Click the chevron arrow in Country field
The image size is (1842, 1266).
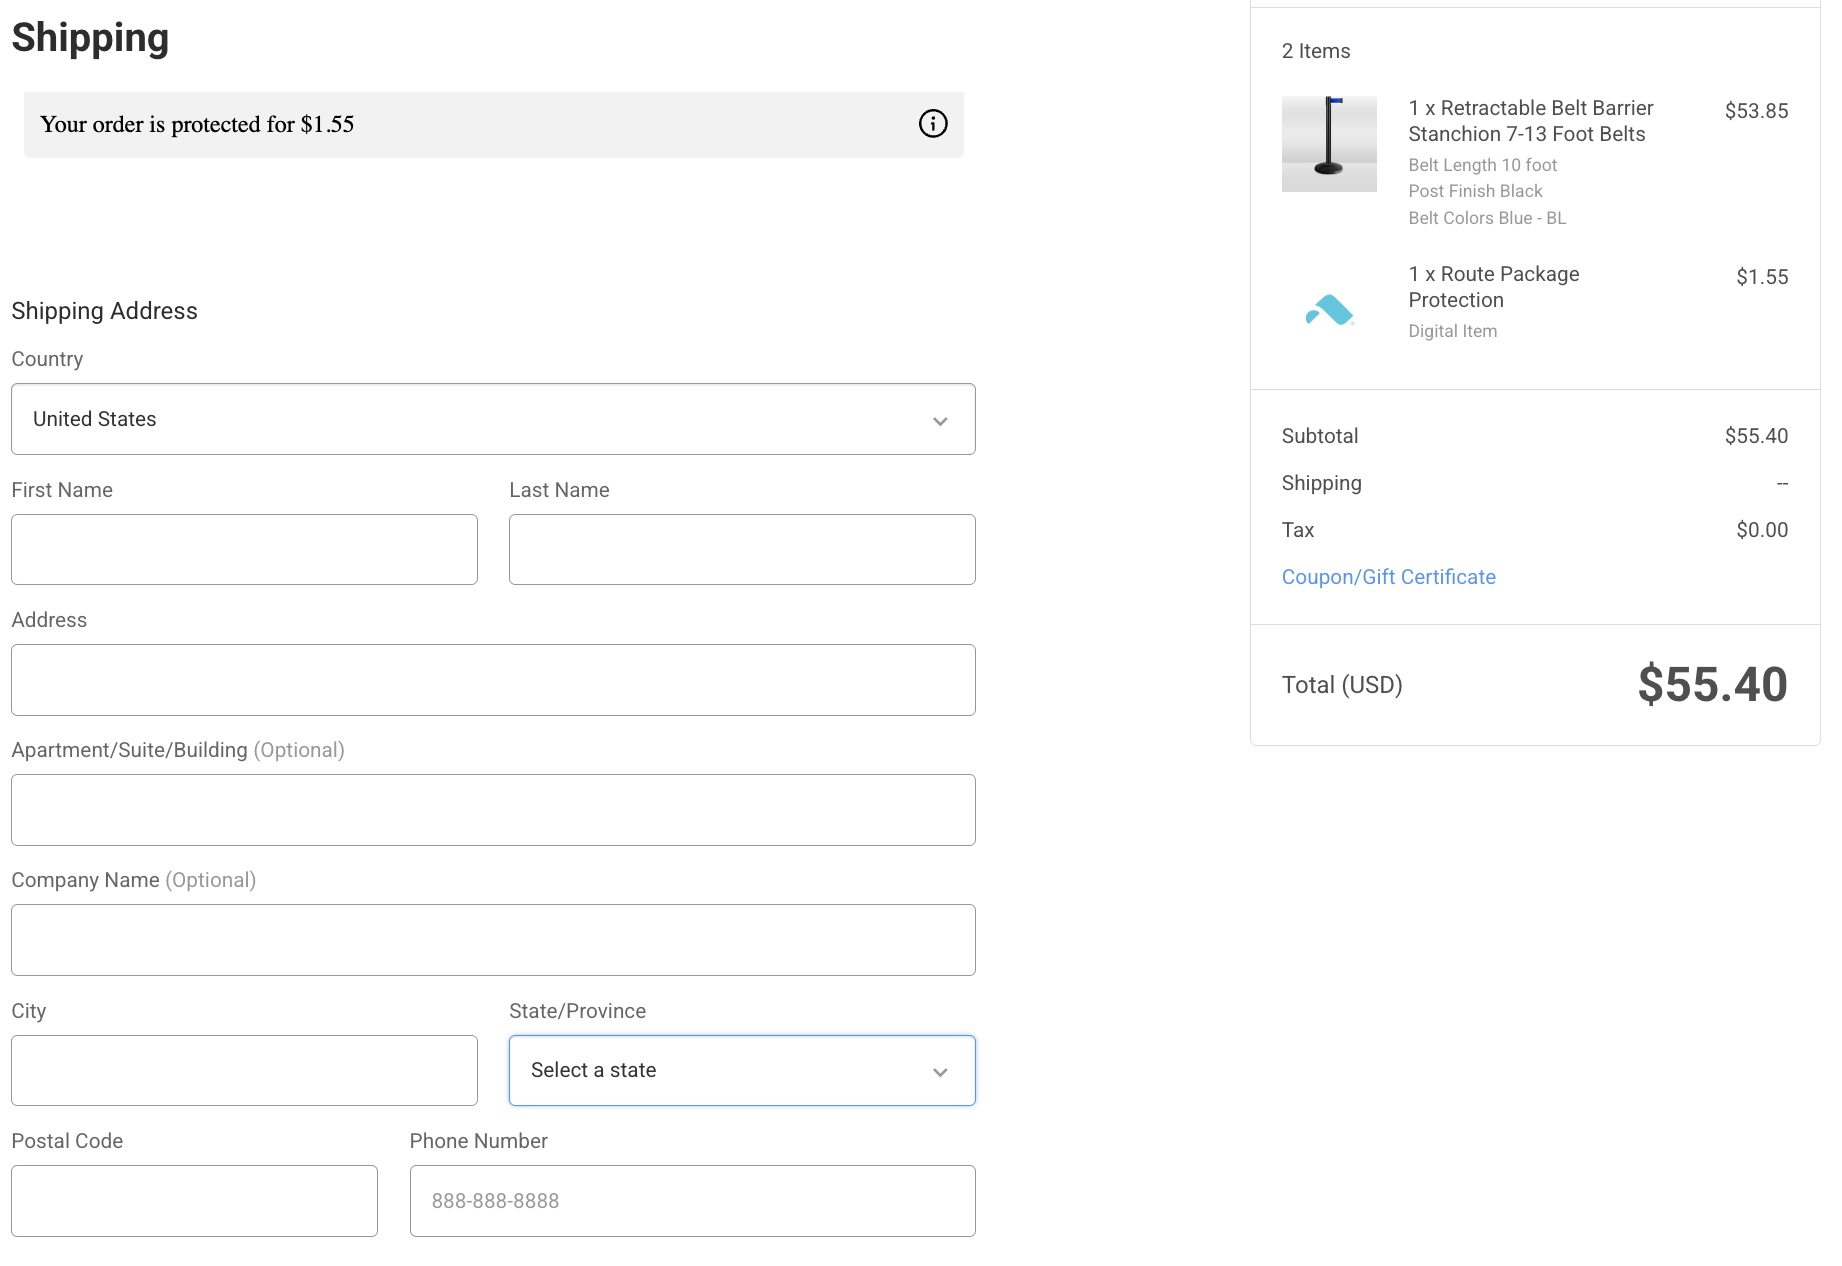pyautogui.click(x=939, y=421)
